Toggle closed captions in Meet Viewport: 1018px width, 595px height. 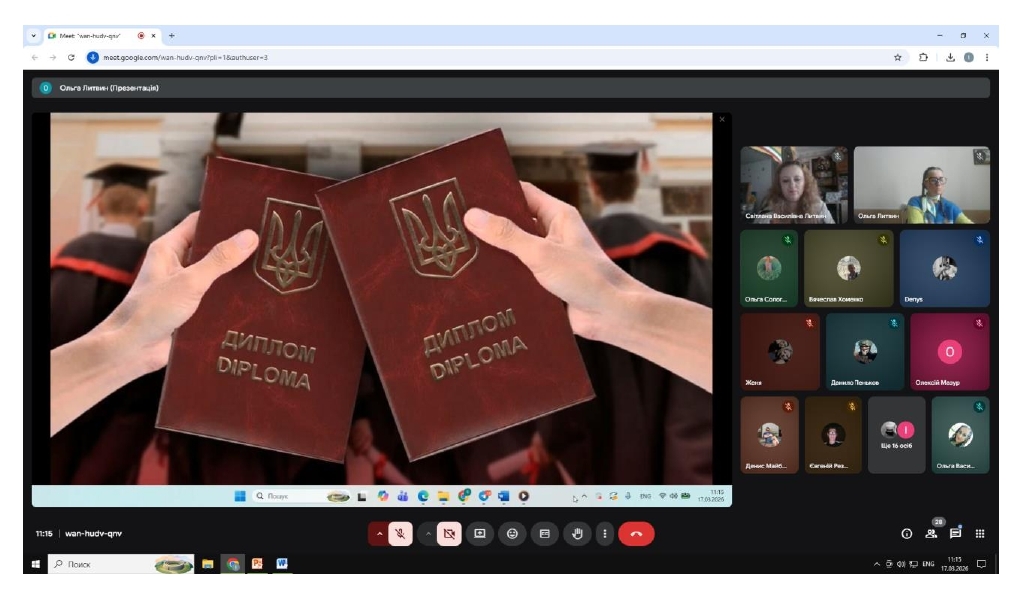coord(545,534)
